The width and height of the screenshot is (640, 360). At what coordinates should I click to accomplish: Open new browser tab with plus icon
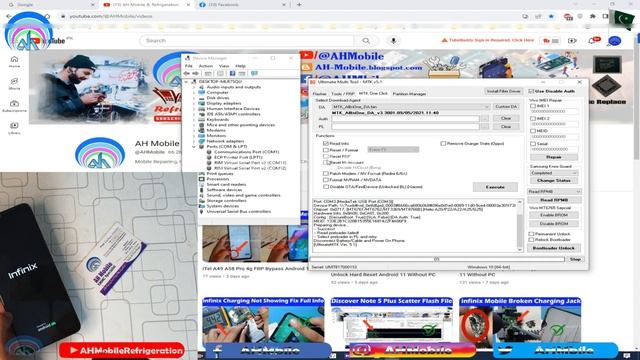click(299, 4)
